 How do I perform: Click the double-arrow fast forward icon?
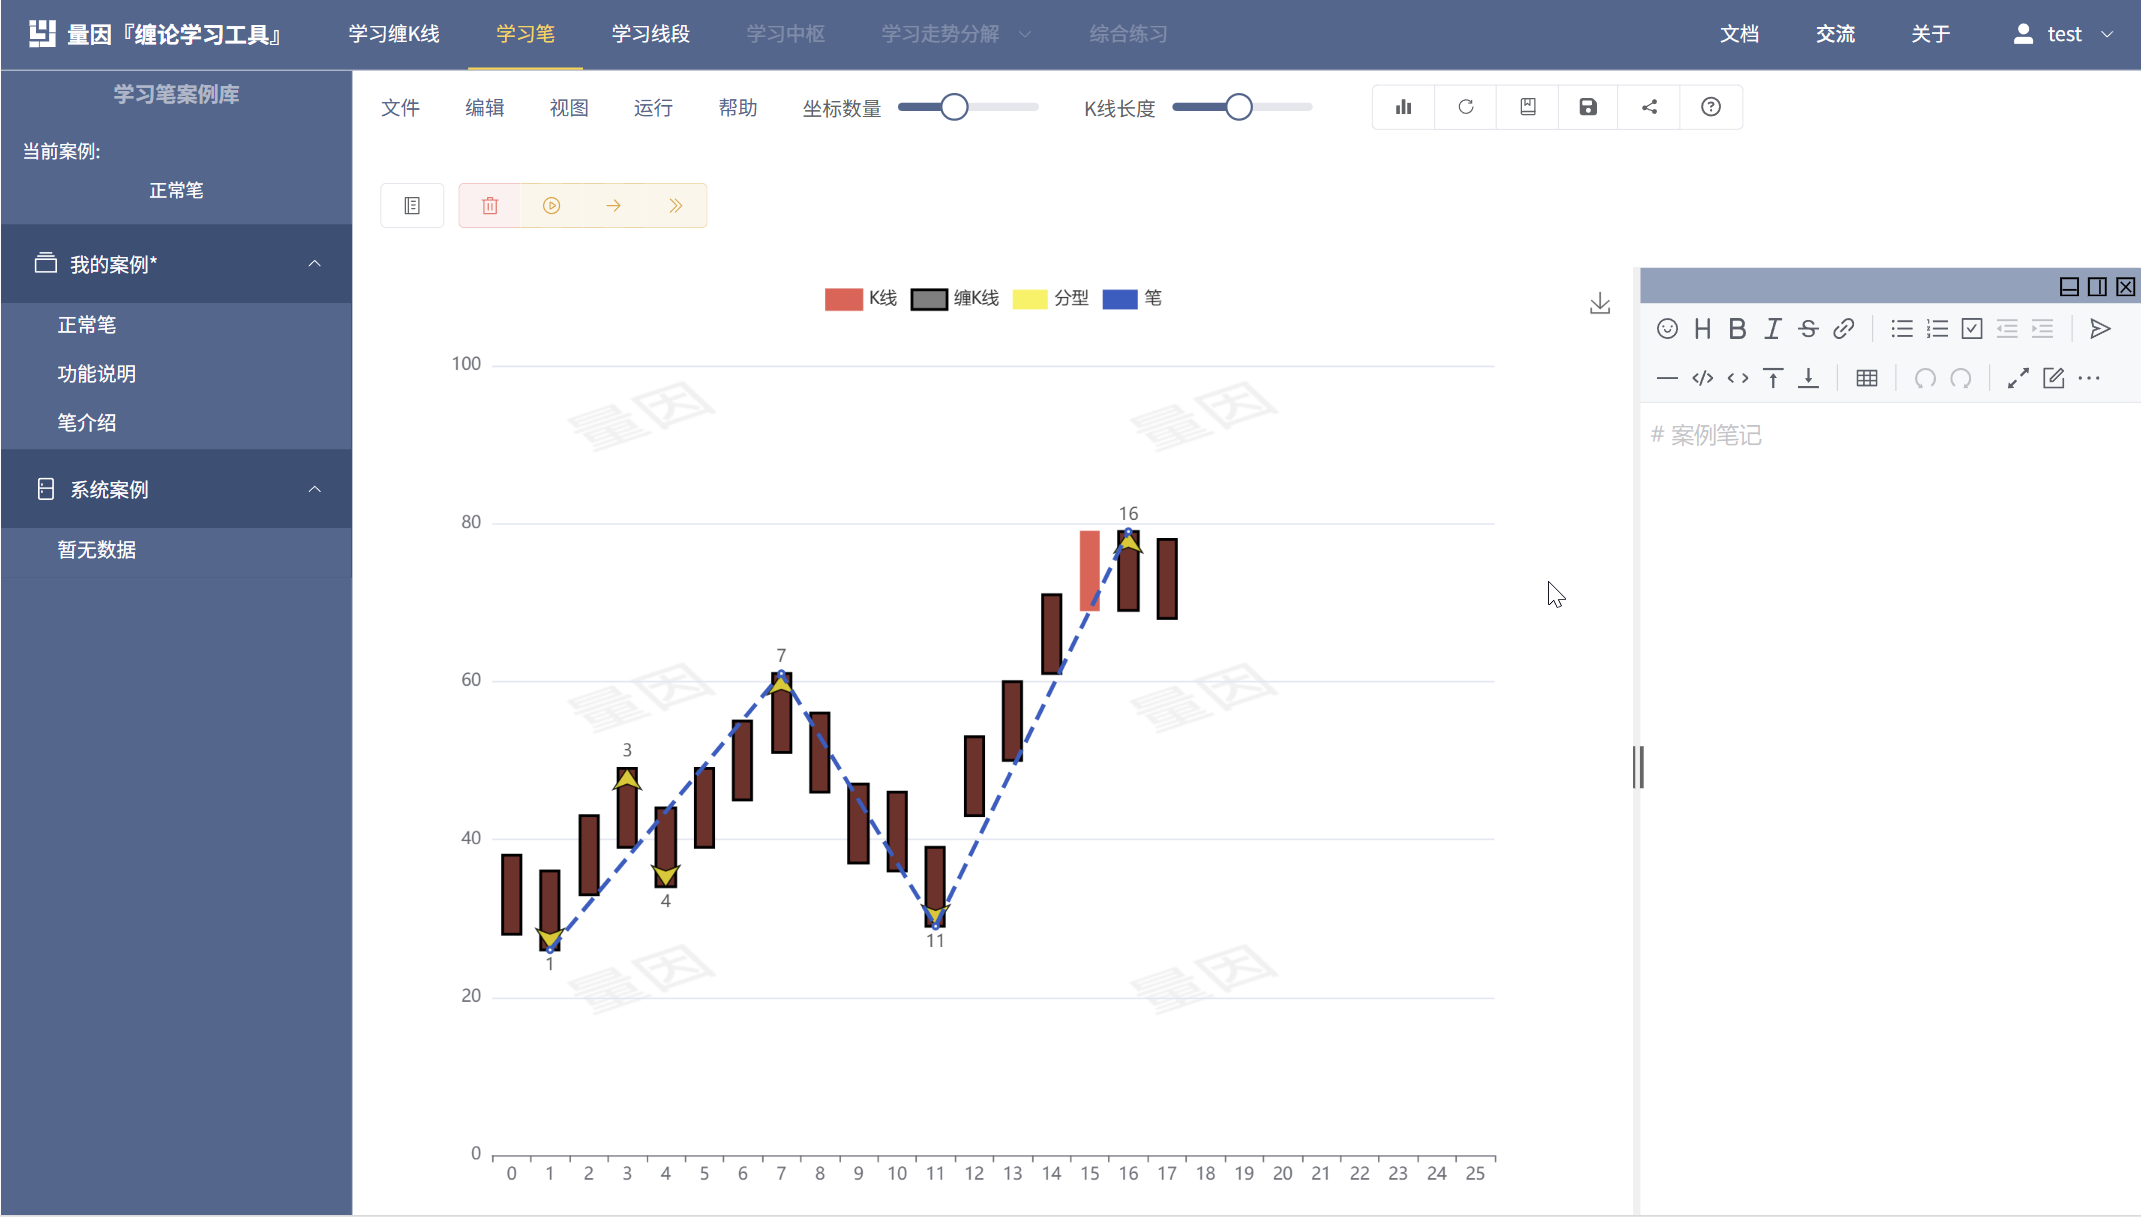[x=676, y=206]
